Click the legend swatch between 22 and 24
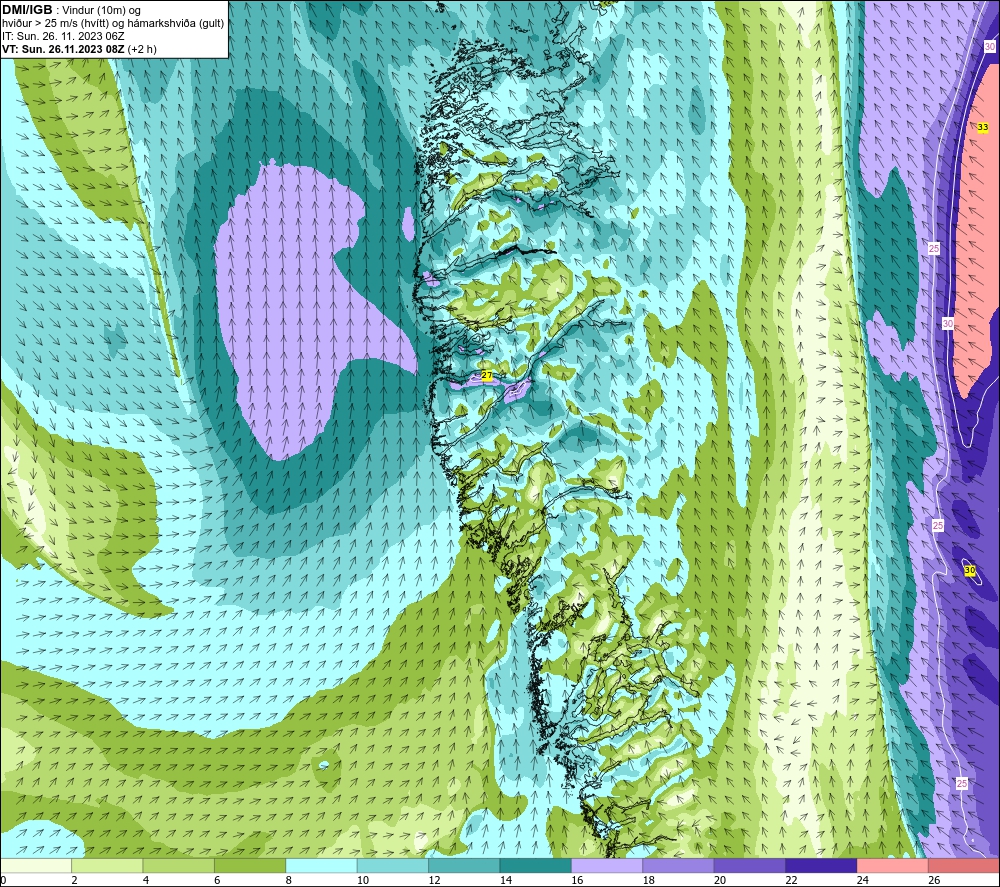Image resolution: width=1000 pixels, height=887 pixels. click(821, 865)
